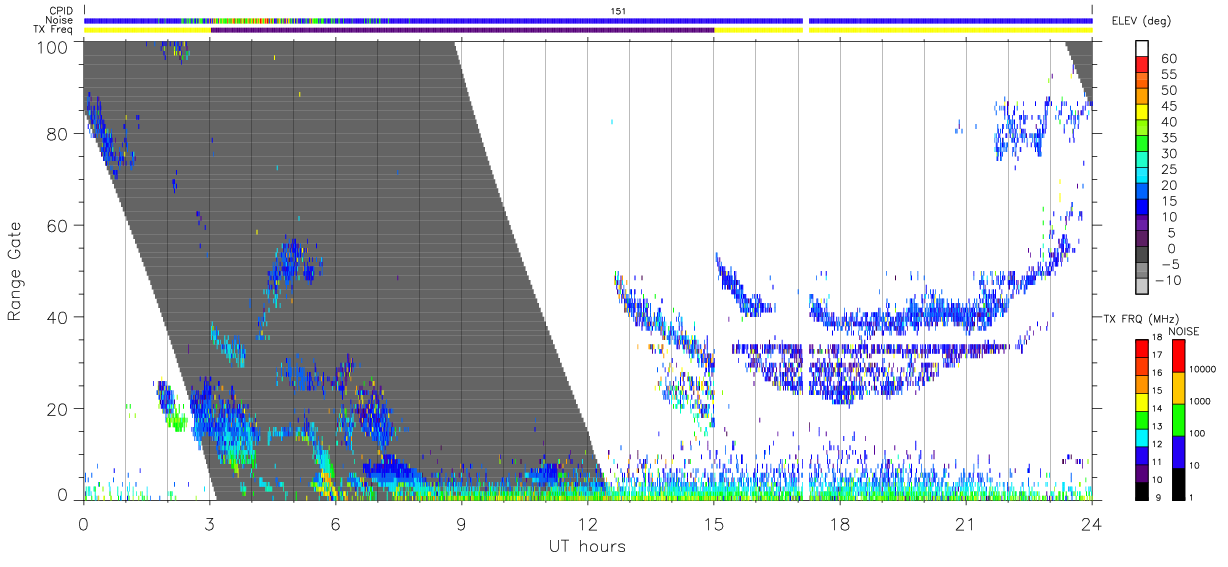Click the white top segment of ELEV bar
The width and height of the screenshot is (1228, 567).
1142,49
